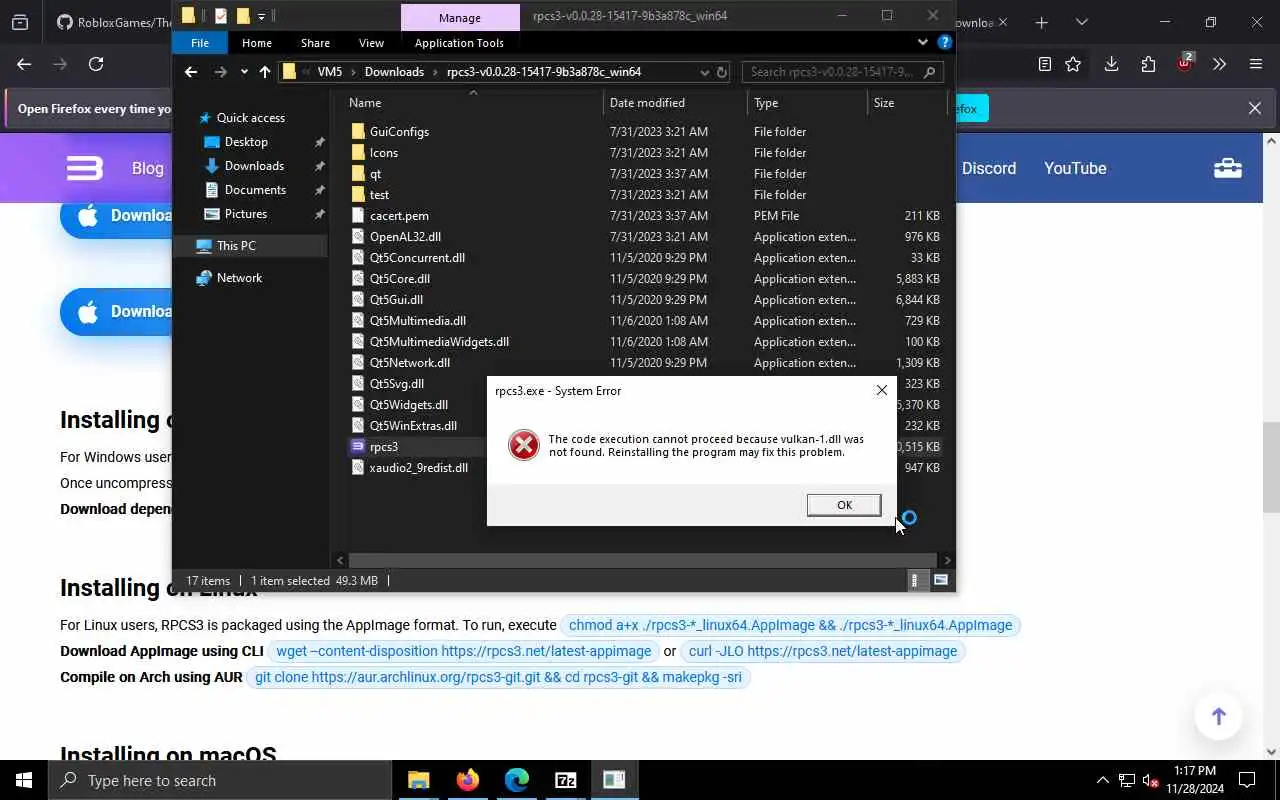The image size is (1280, 800).
Task: Switch Explorer to large icons view
Action: pyautogui.click(x=941, y=580)
